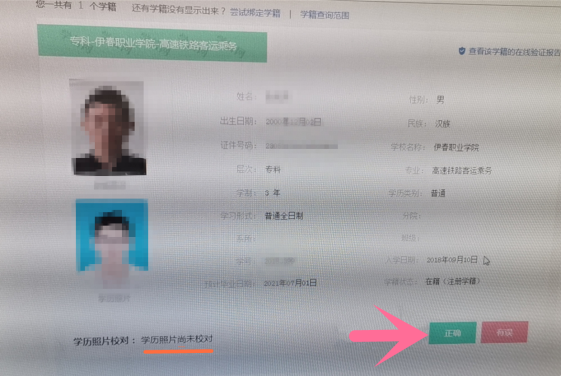This screenshot has width=562, height=377.
Task: Click the blue shield verification icon
Action: coord(462,51)
